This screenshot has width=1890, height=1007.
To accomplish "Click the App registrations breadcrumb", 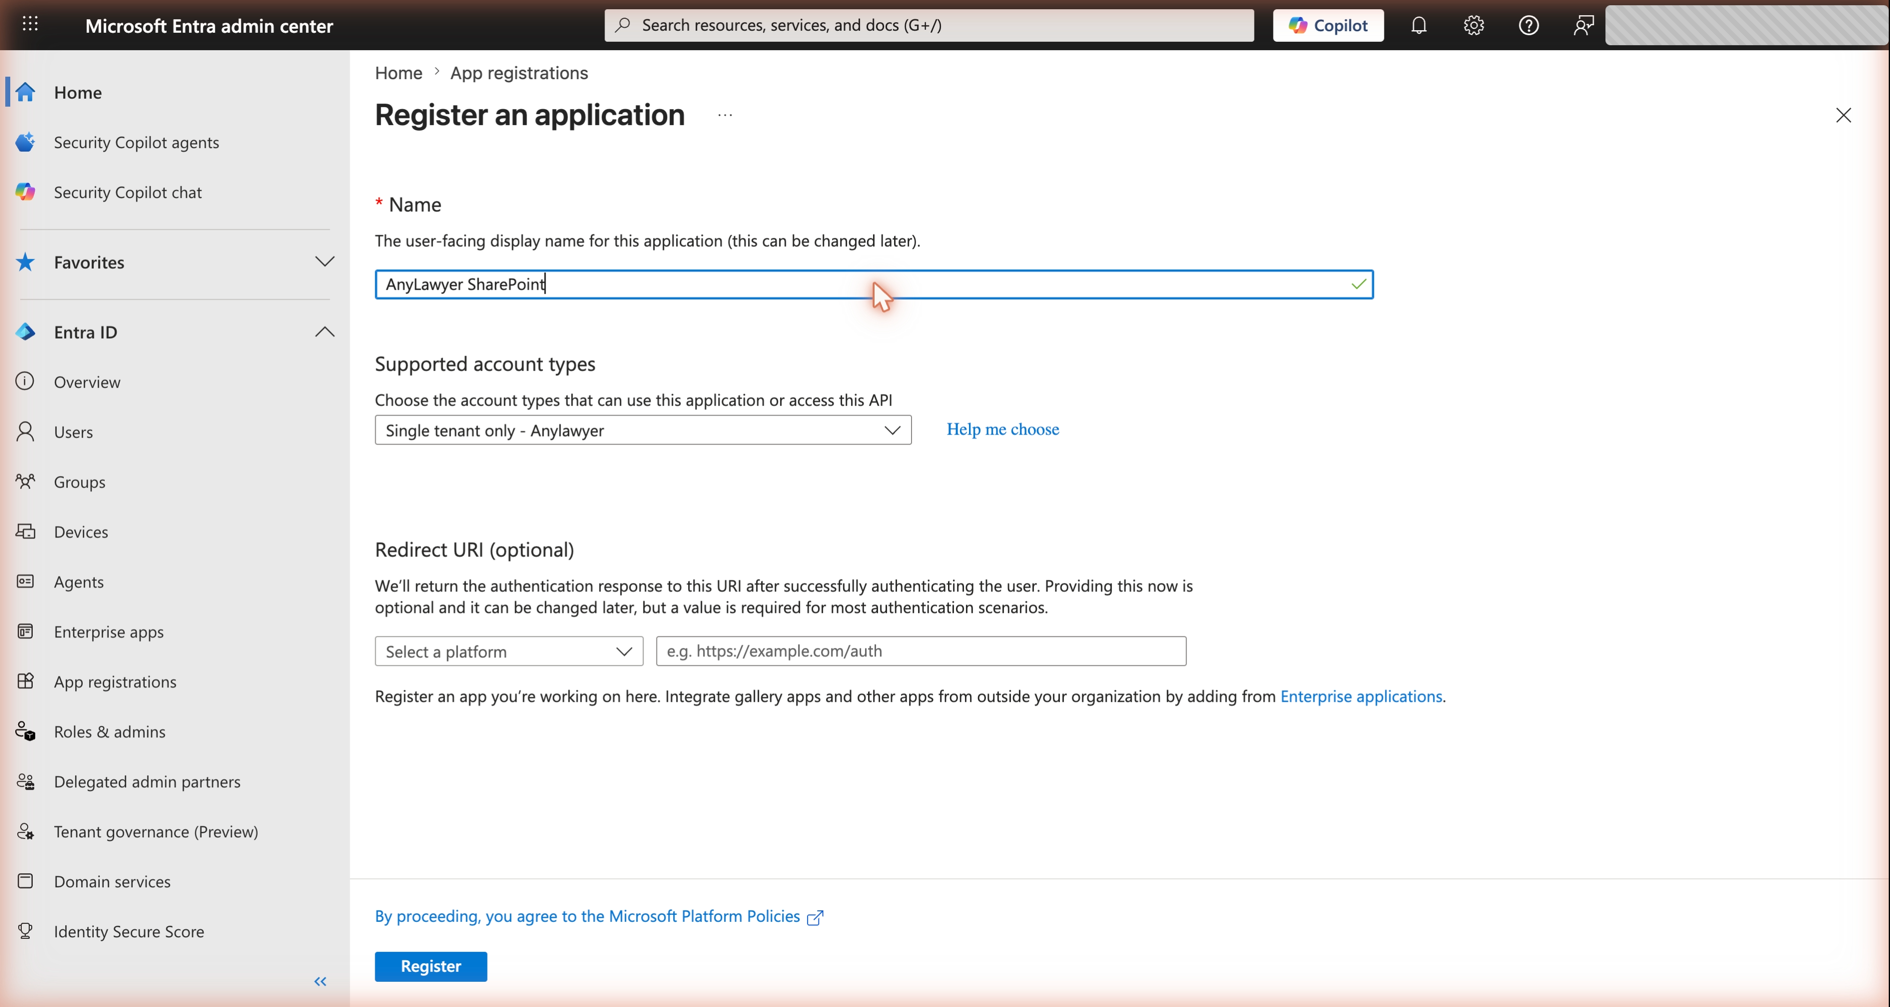I will tap(519, 73).
